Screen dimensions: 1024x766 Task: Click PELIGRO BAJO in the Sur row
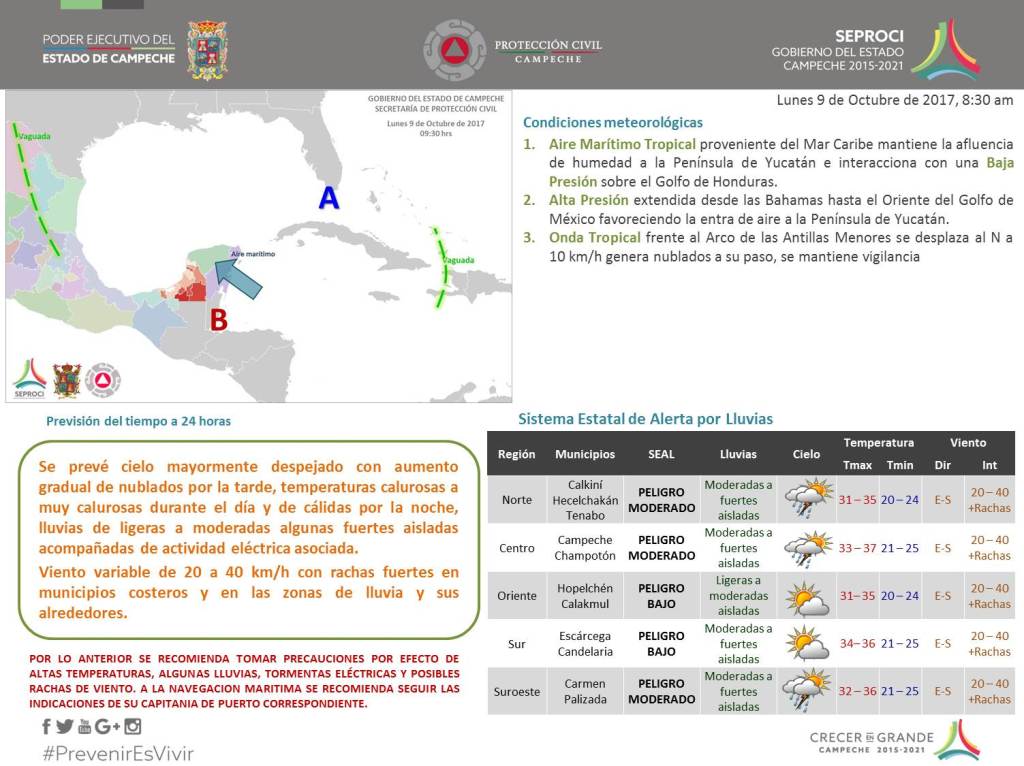pos(661,643)
